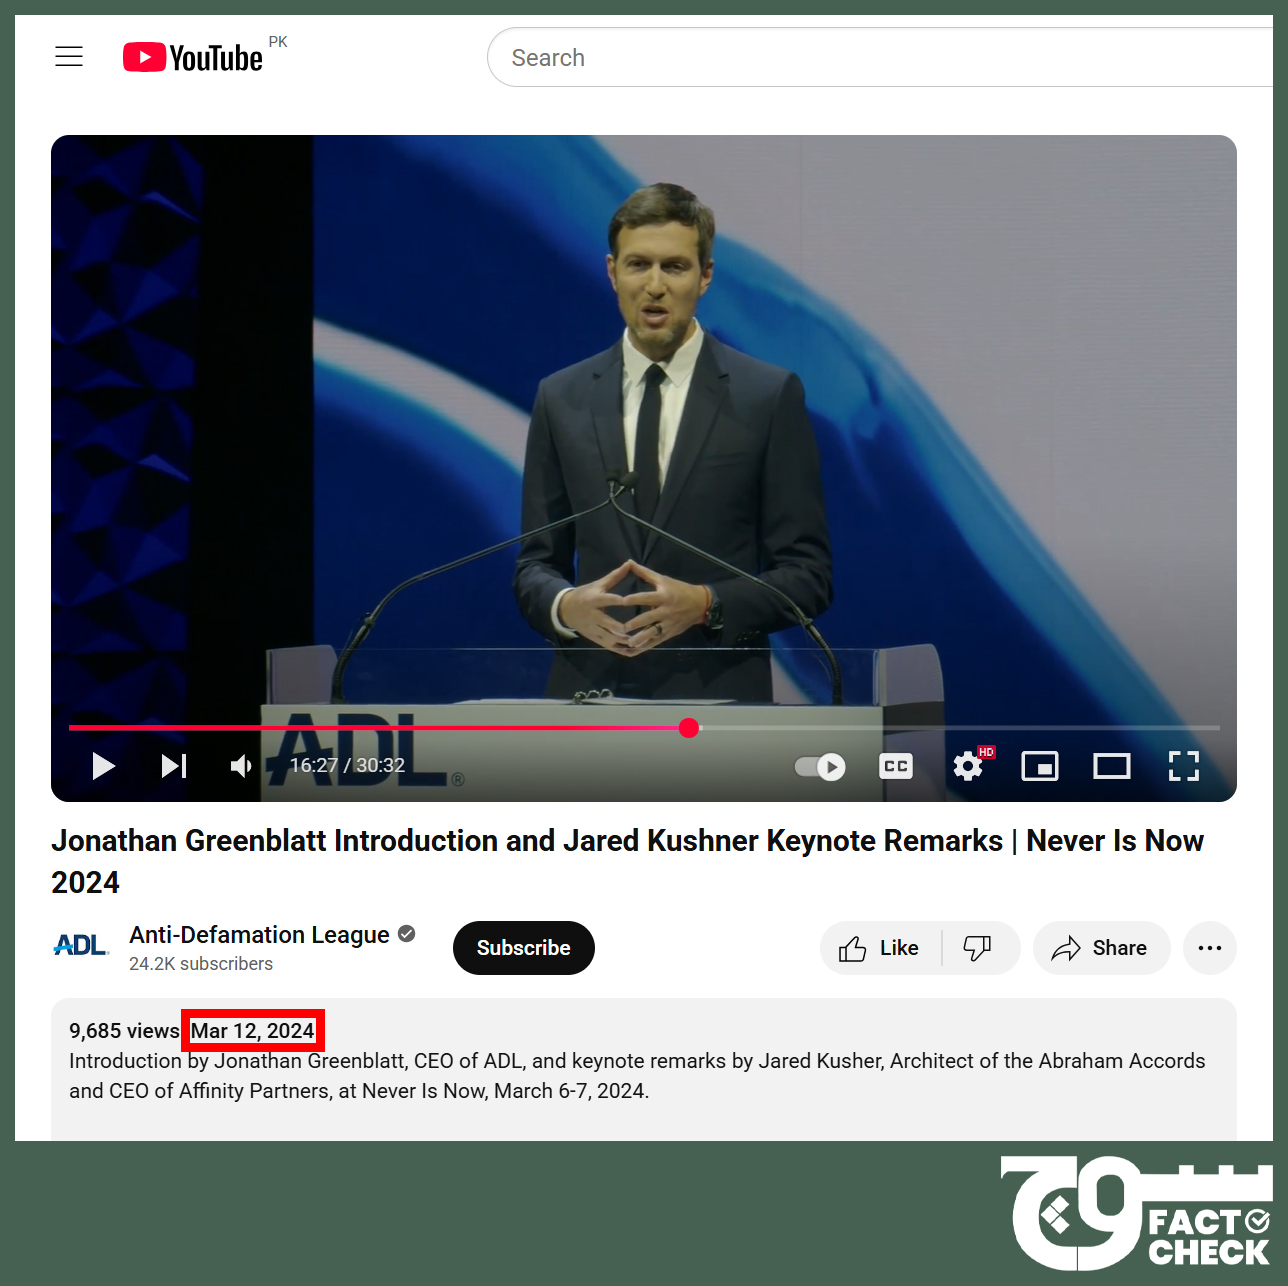
Task: Click the 16:27 / 30:32 time display
Action: point(347,766)
